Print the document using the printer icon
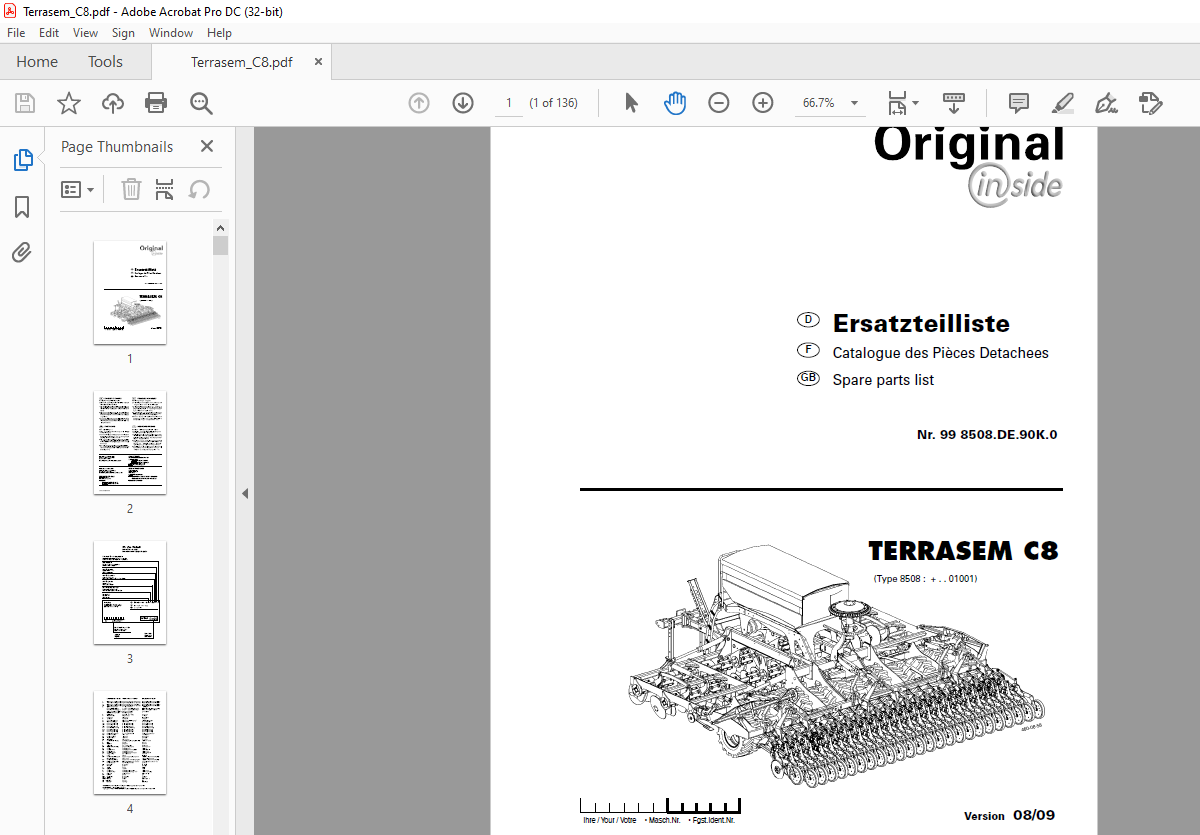The height and width of the screenshot is (835, 1200). pos(156,103)
